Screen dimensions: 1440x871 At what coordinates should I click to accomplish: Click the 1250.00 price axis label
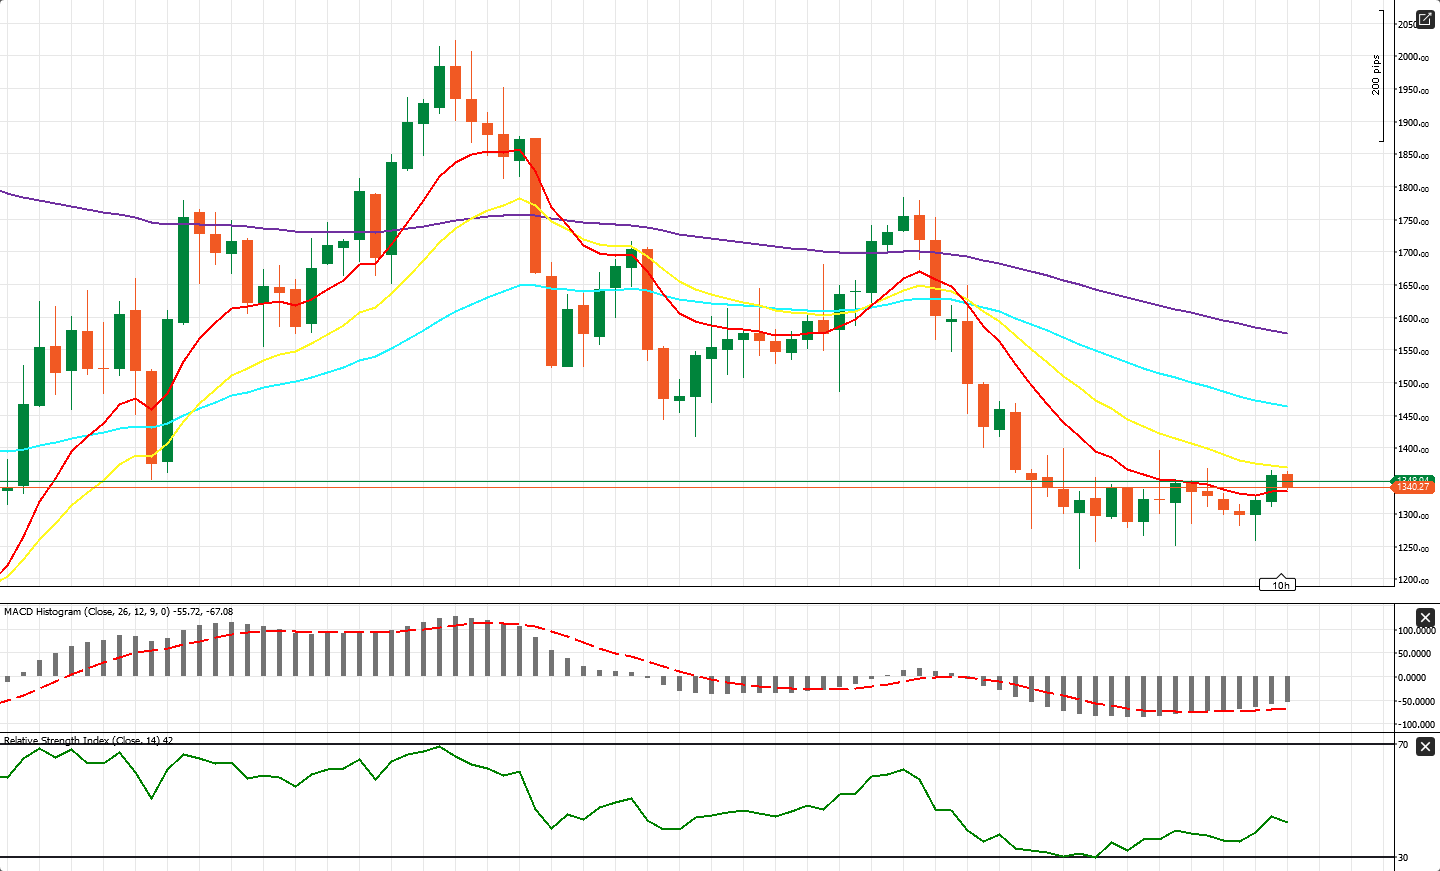coord(1413,548)
